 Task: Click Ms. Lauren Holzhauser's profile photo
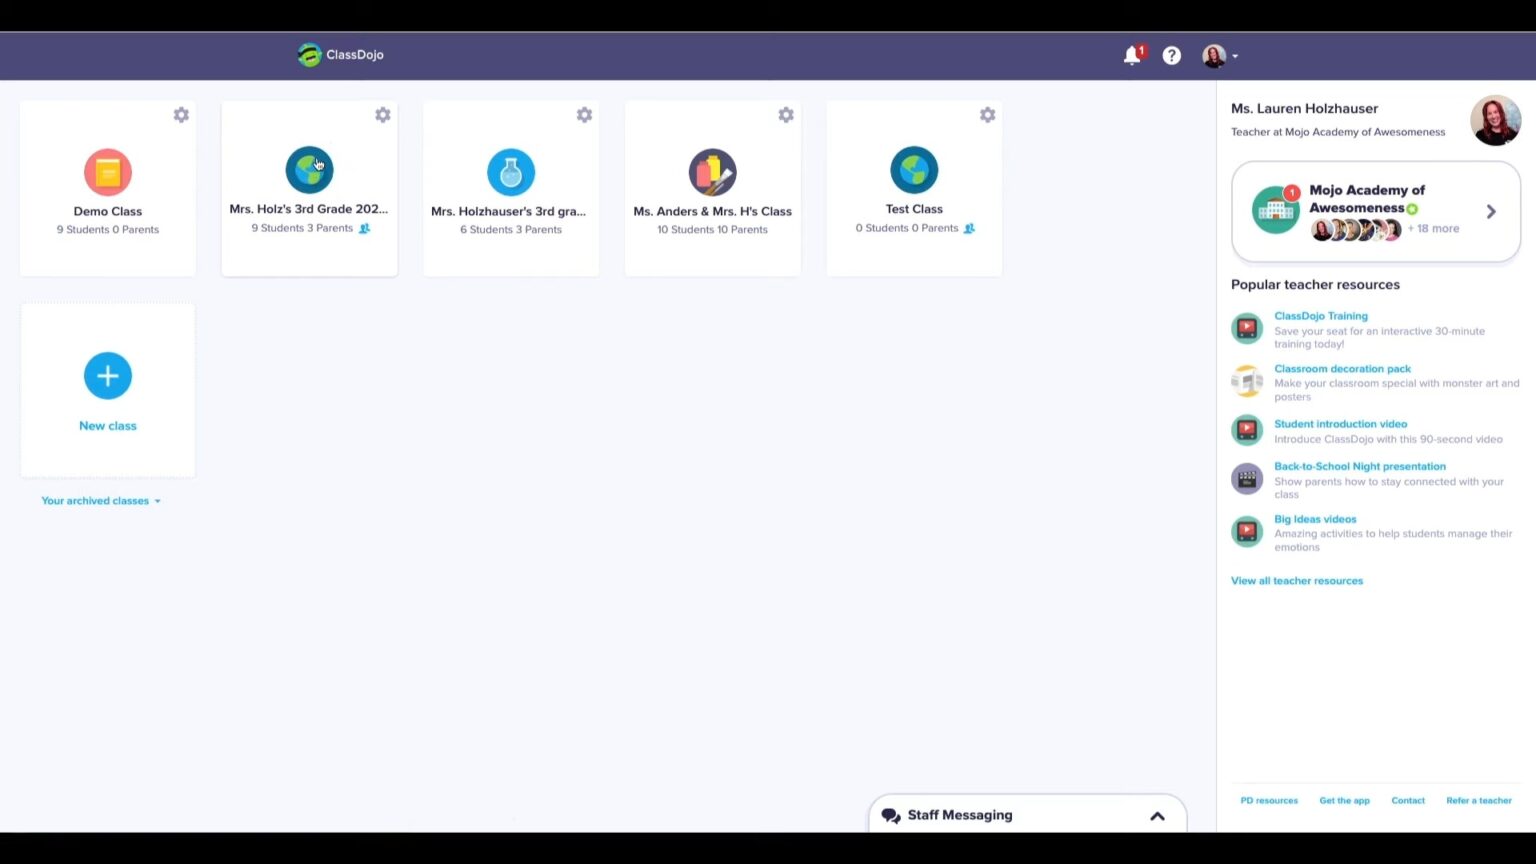click(1495, 120)
